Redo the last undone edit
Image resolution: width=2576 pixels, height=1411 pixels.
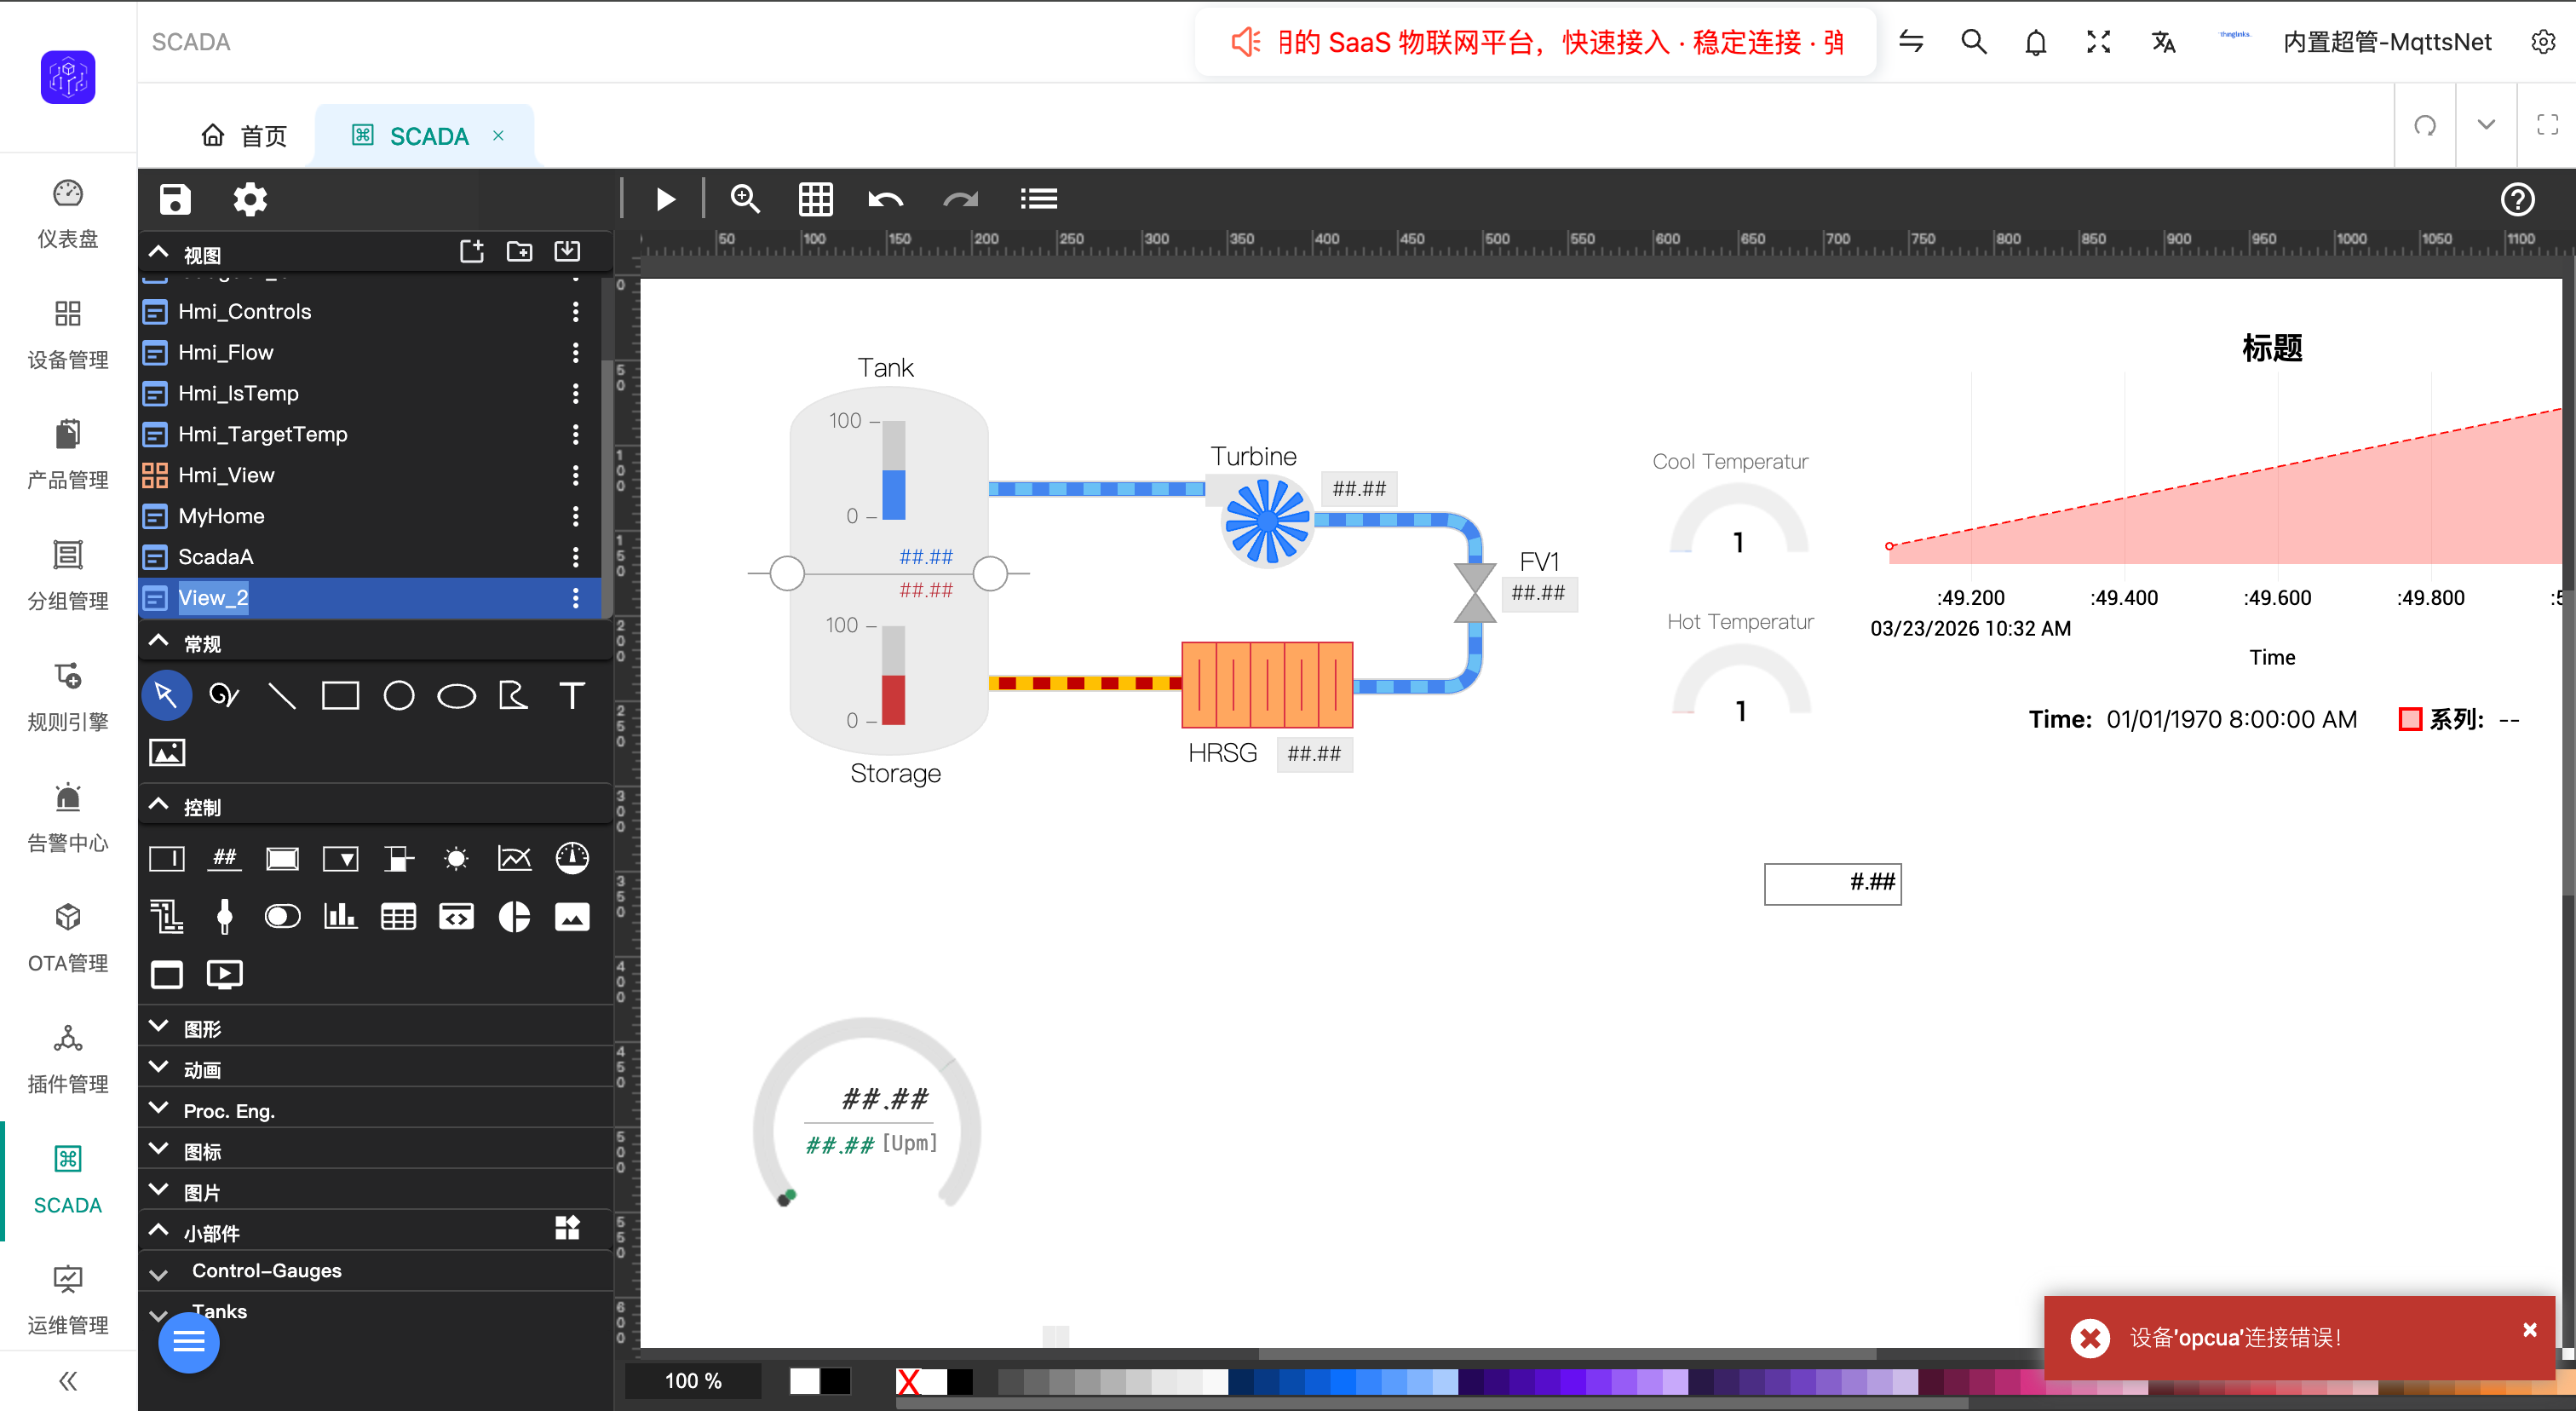tap(961, 199)
